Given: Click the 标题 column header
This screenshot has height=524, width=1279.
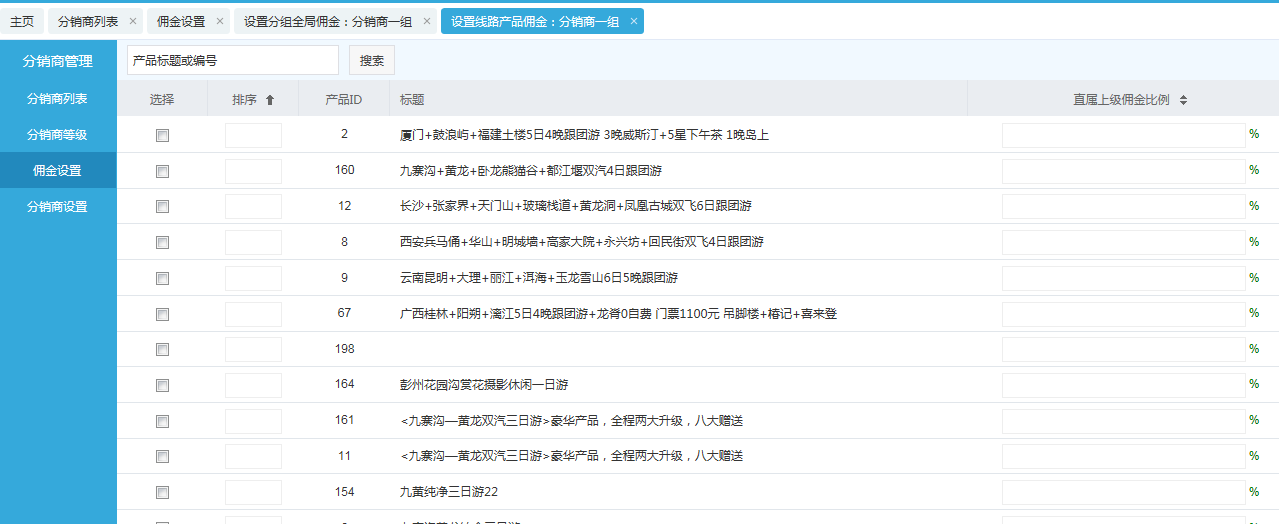Looking at the screenshot, I should coord(412,100).
